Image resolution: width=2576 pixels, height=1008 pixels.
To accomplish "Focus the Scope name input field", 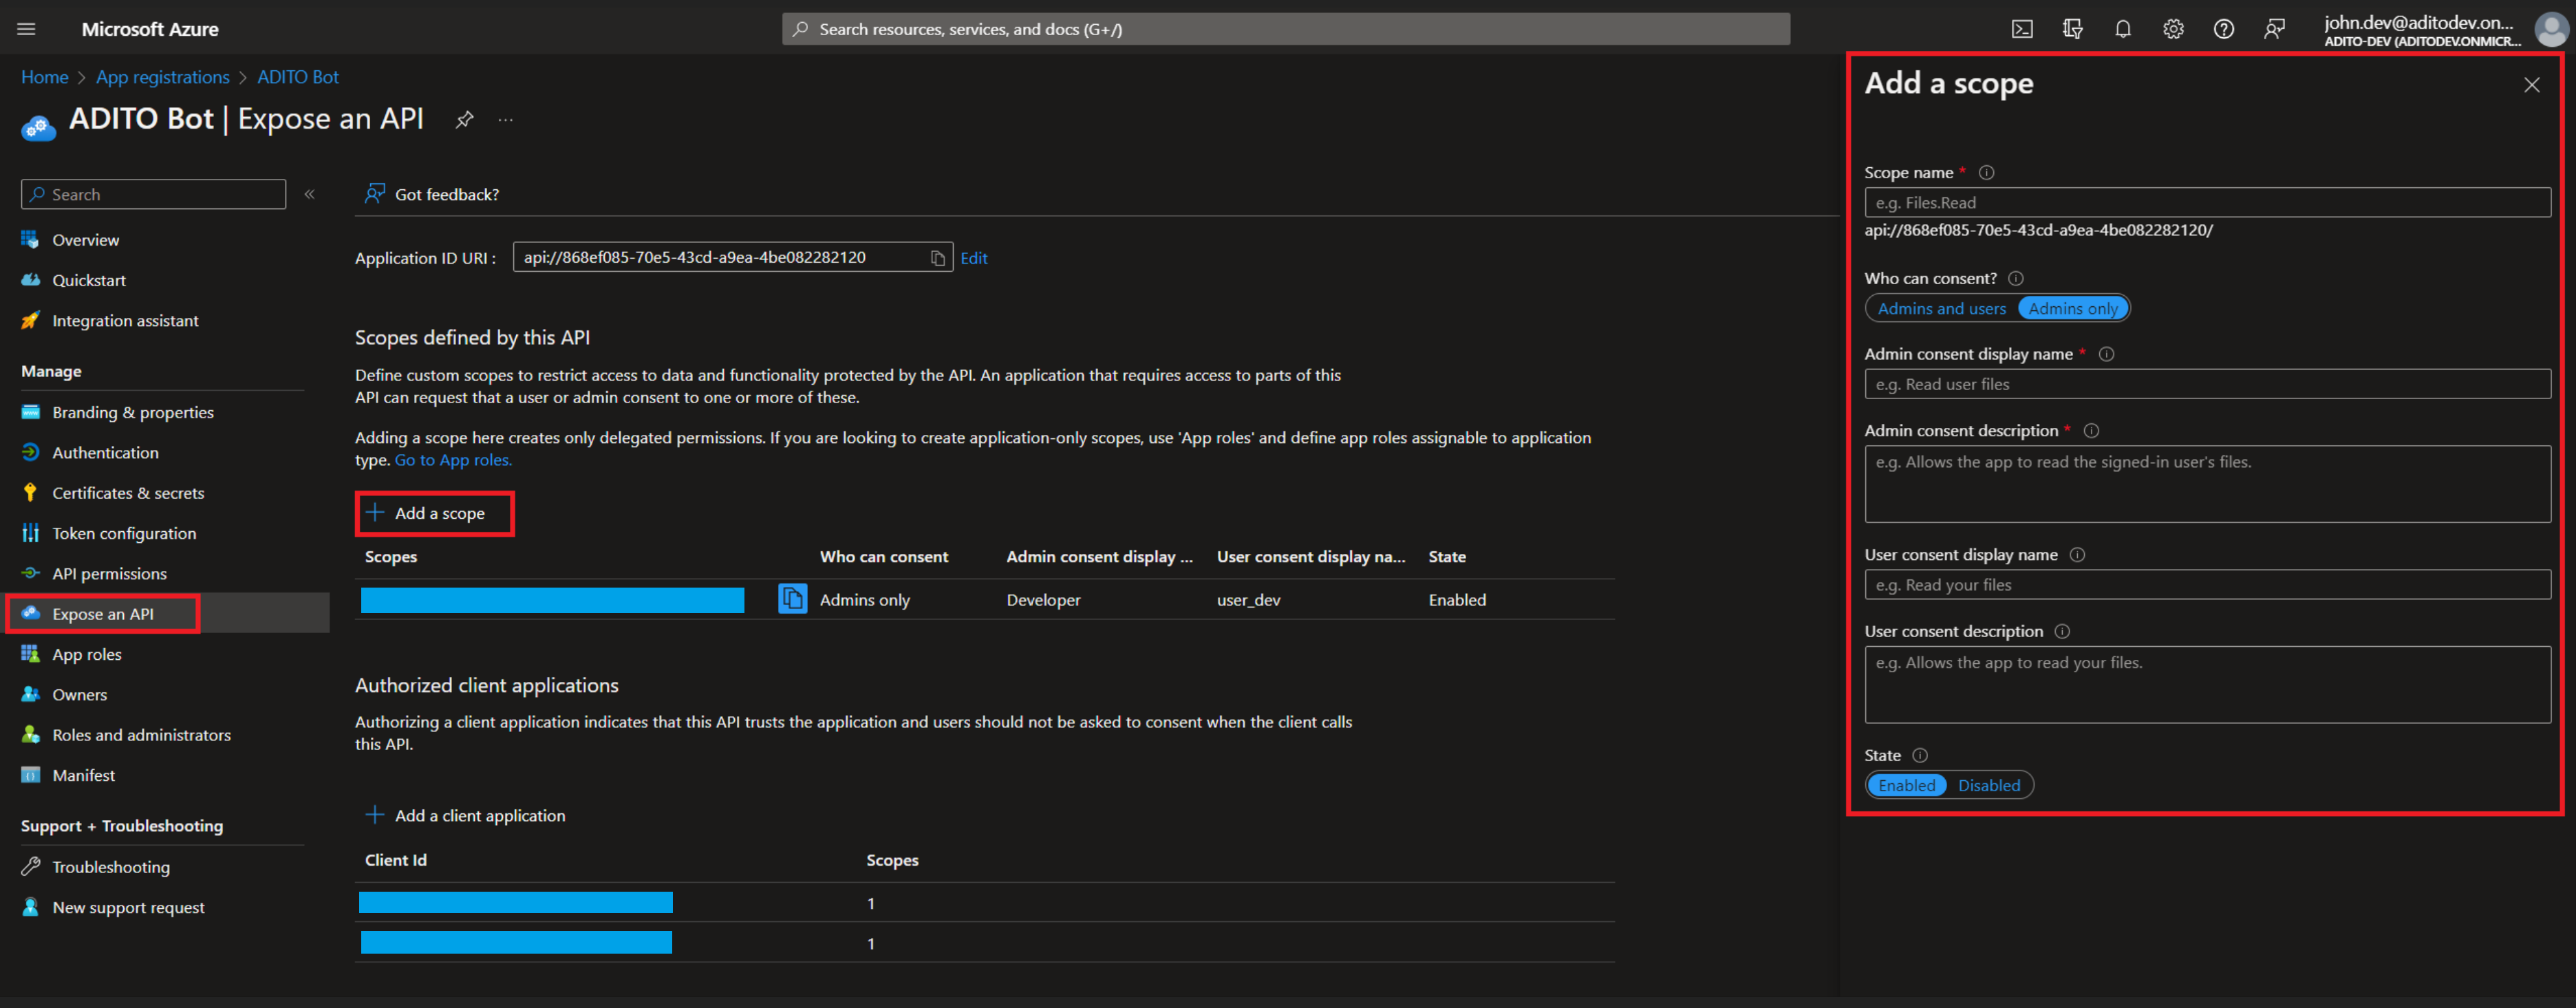I will point(2207,203).
